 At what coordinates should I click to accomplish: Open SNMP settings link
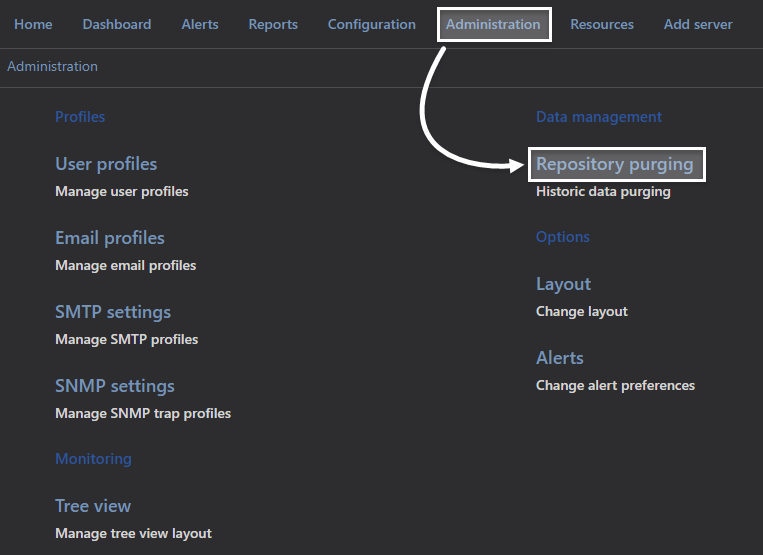[115, 386]
